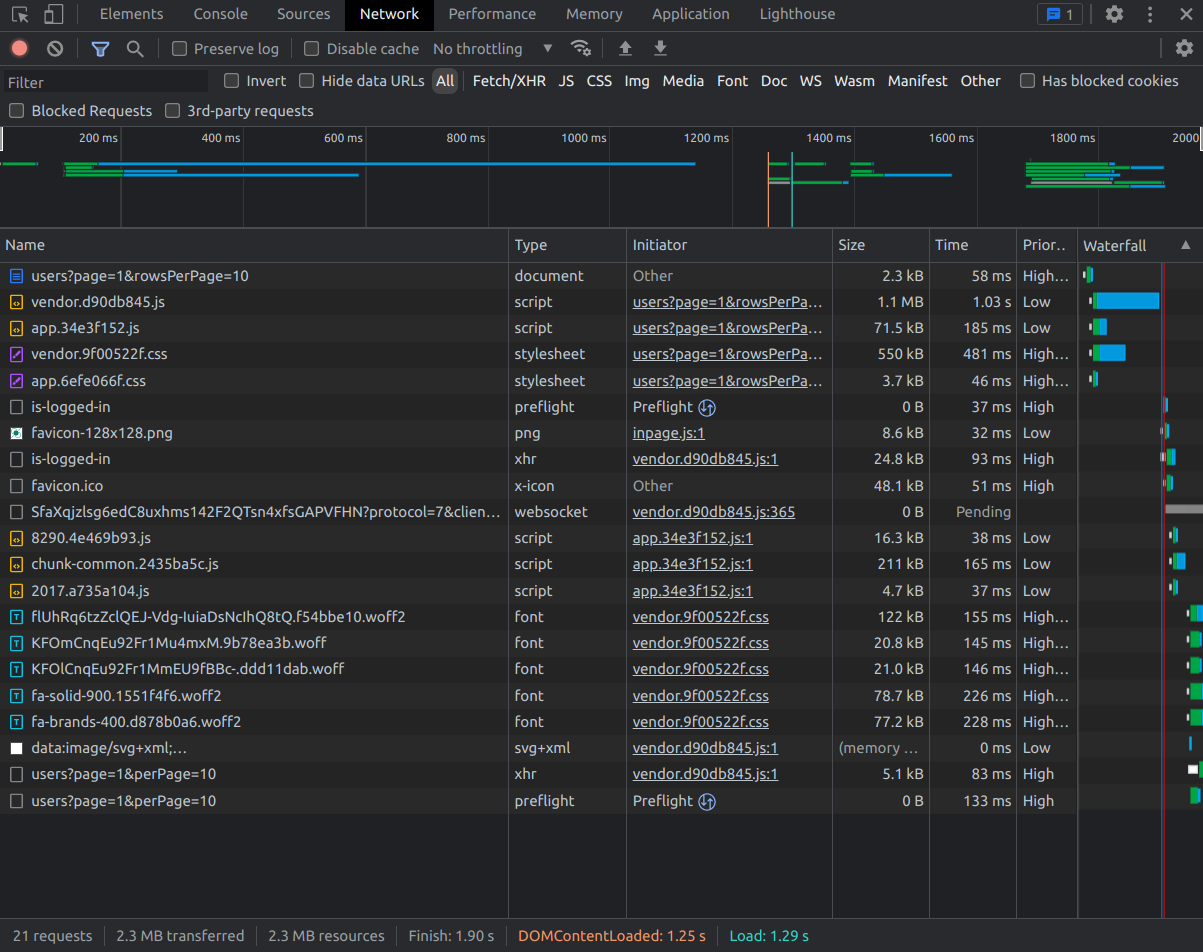
Task: Open the network search panel
Action: tap(135, 48)
